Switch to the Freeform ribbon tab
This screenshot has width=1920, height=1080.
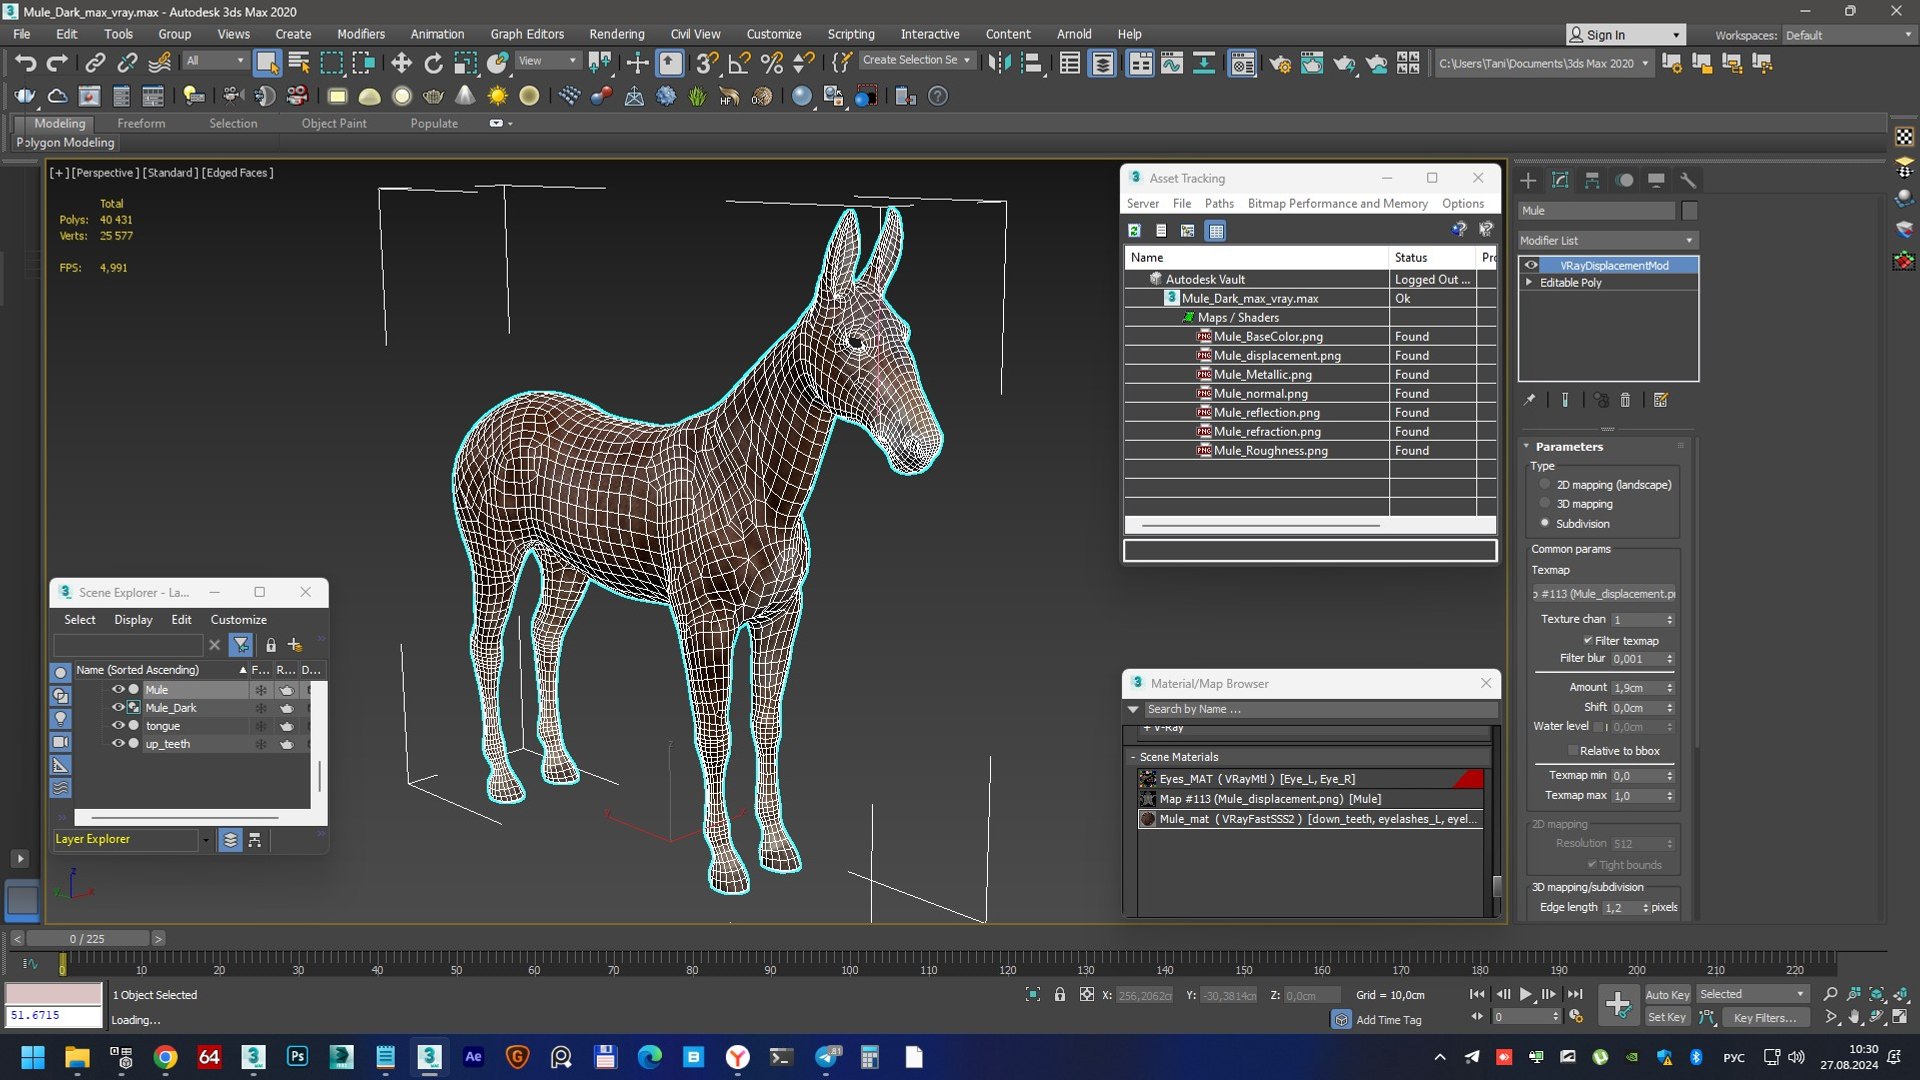coord(141,123)
